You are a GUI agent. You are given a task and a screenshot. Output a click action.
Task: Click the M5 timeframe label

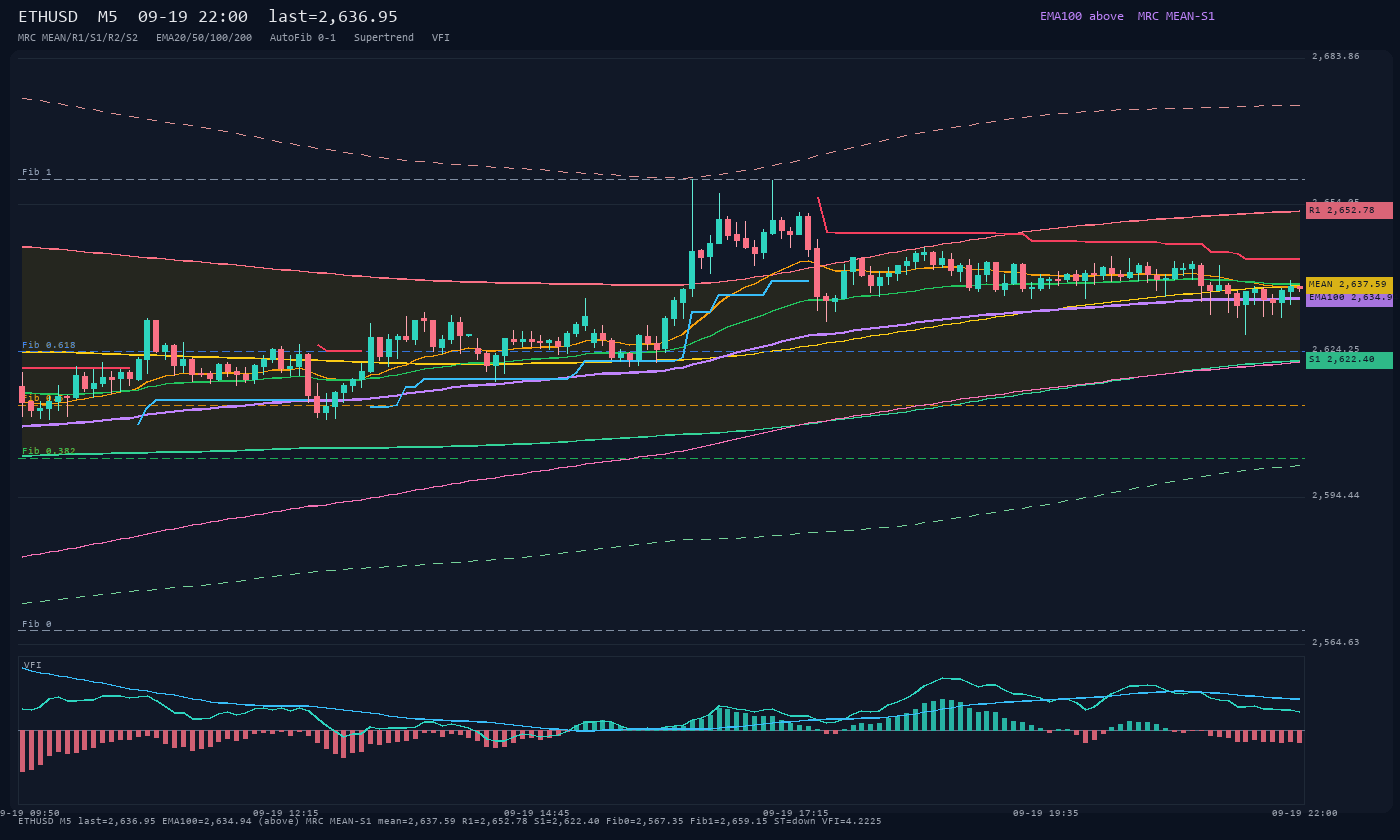[x=108, y=16]
